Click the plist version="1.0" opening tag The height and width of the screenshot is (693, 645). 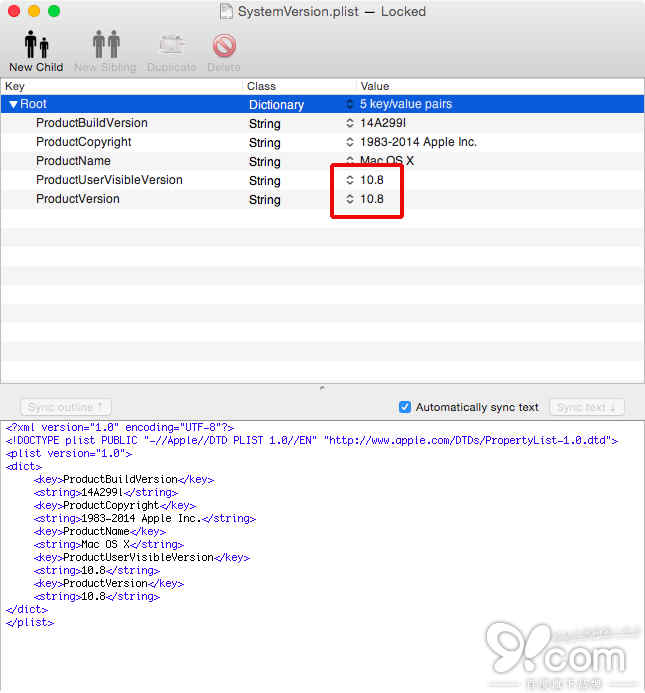pyautogui.click(x=69, y=453)
